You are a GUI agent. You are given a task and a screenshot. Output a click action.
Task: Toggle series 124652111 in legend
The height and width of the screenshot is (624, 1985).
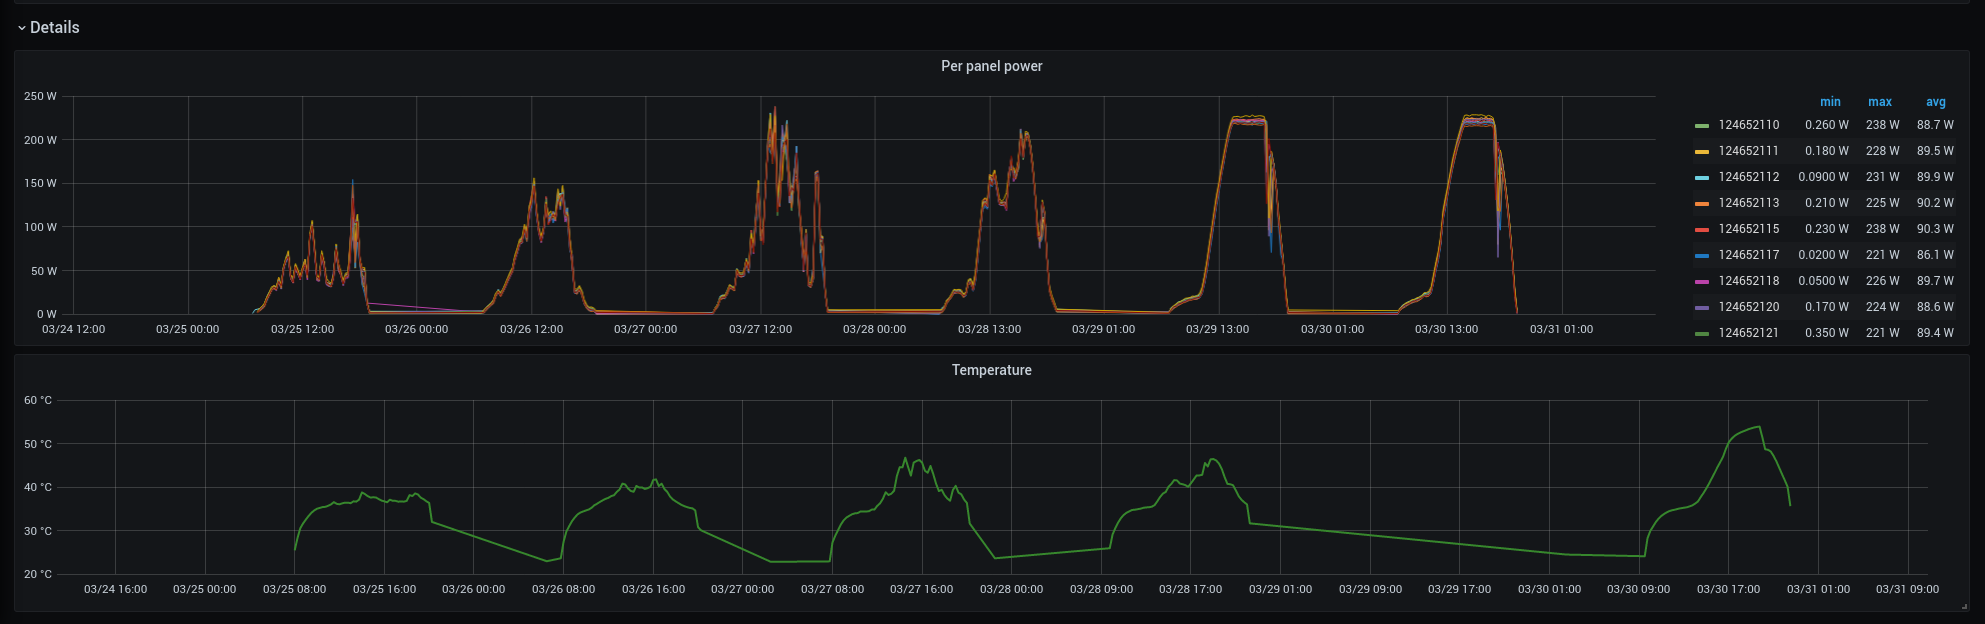1749,151
